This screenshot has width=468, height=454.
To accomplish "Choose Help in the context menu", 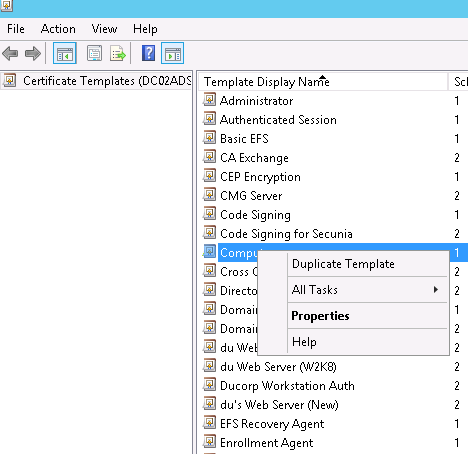I will click(x=304, y=342).
